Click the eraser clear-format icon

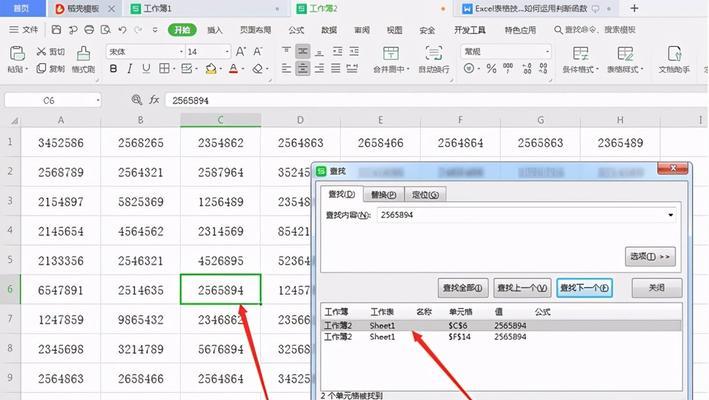pos(257,69)
